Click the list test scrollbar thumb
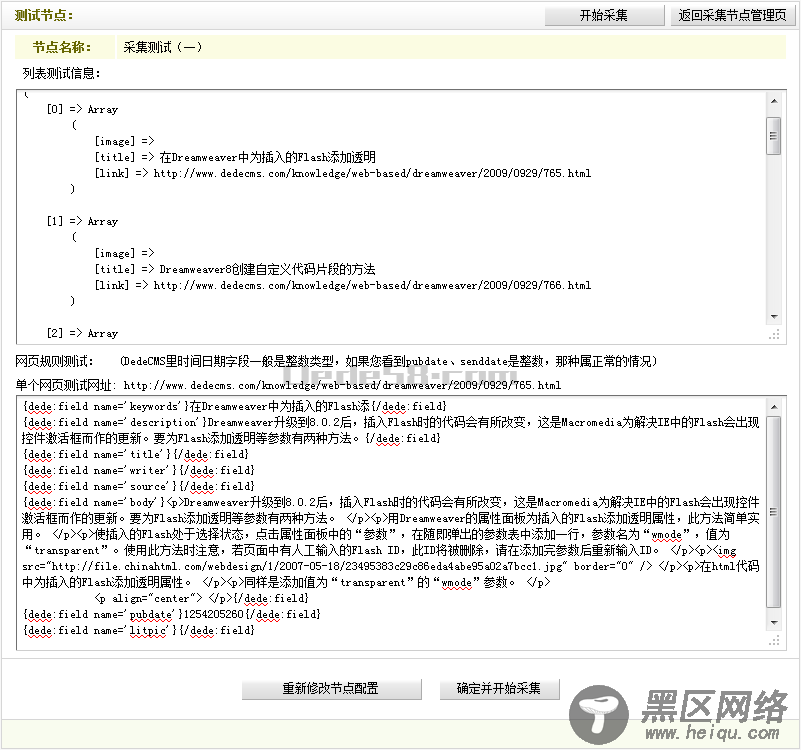 (774, 136)
